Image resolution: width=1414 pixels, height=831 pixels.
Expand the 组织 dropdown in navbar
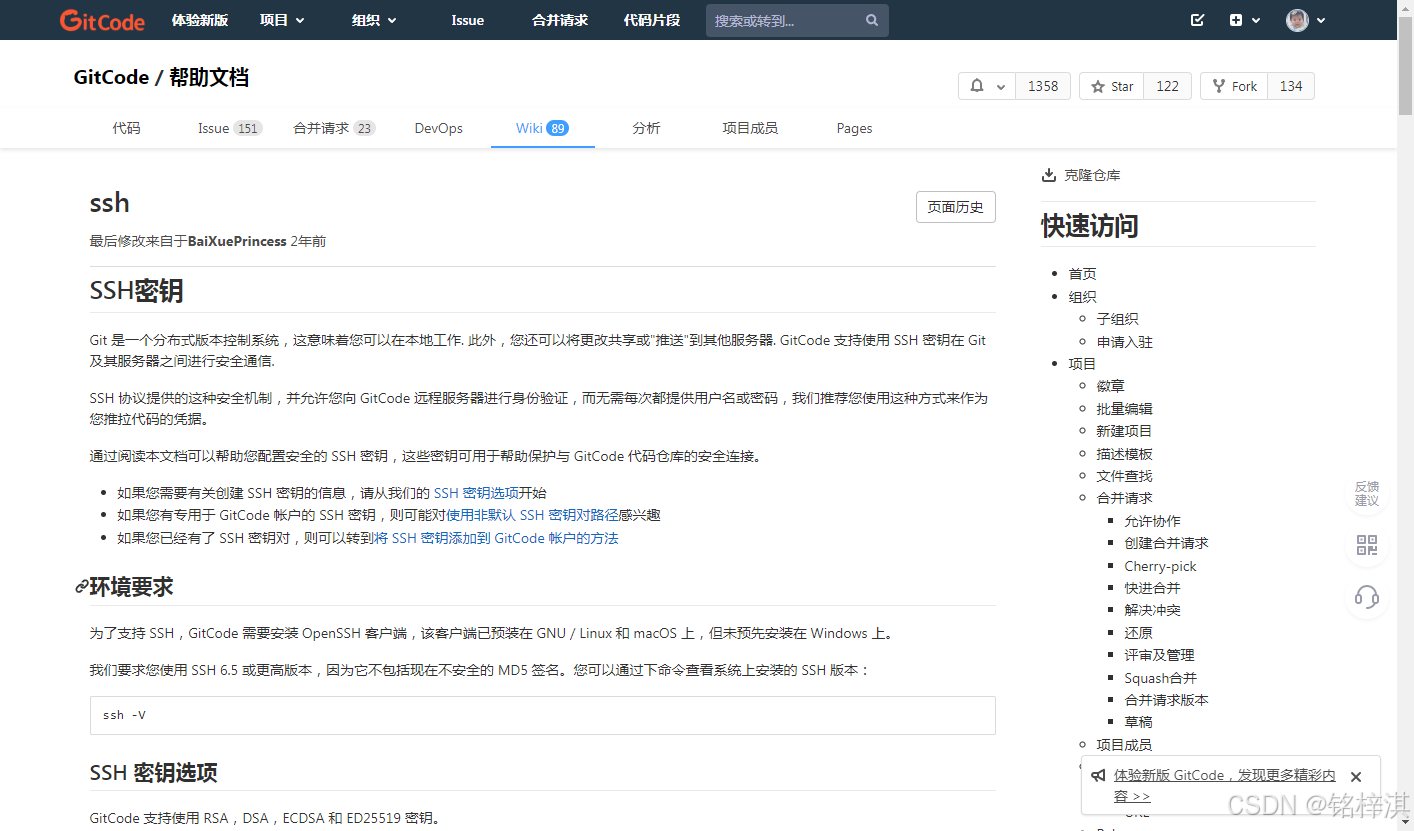click(x=374, y=20)
